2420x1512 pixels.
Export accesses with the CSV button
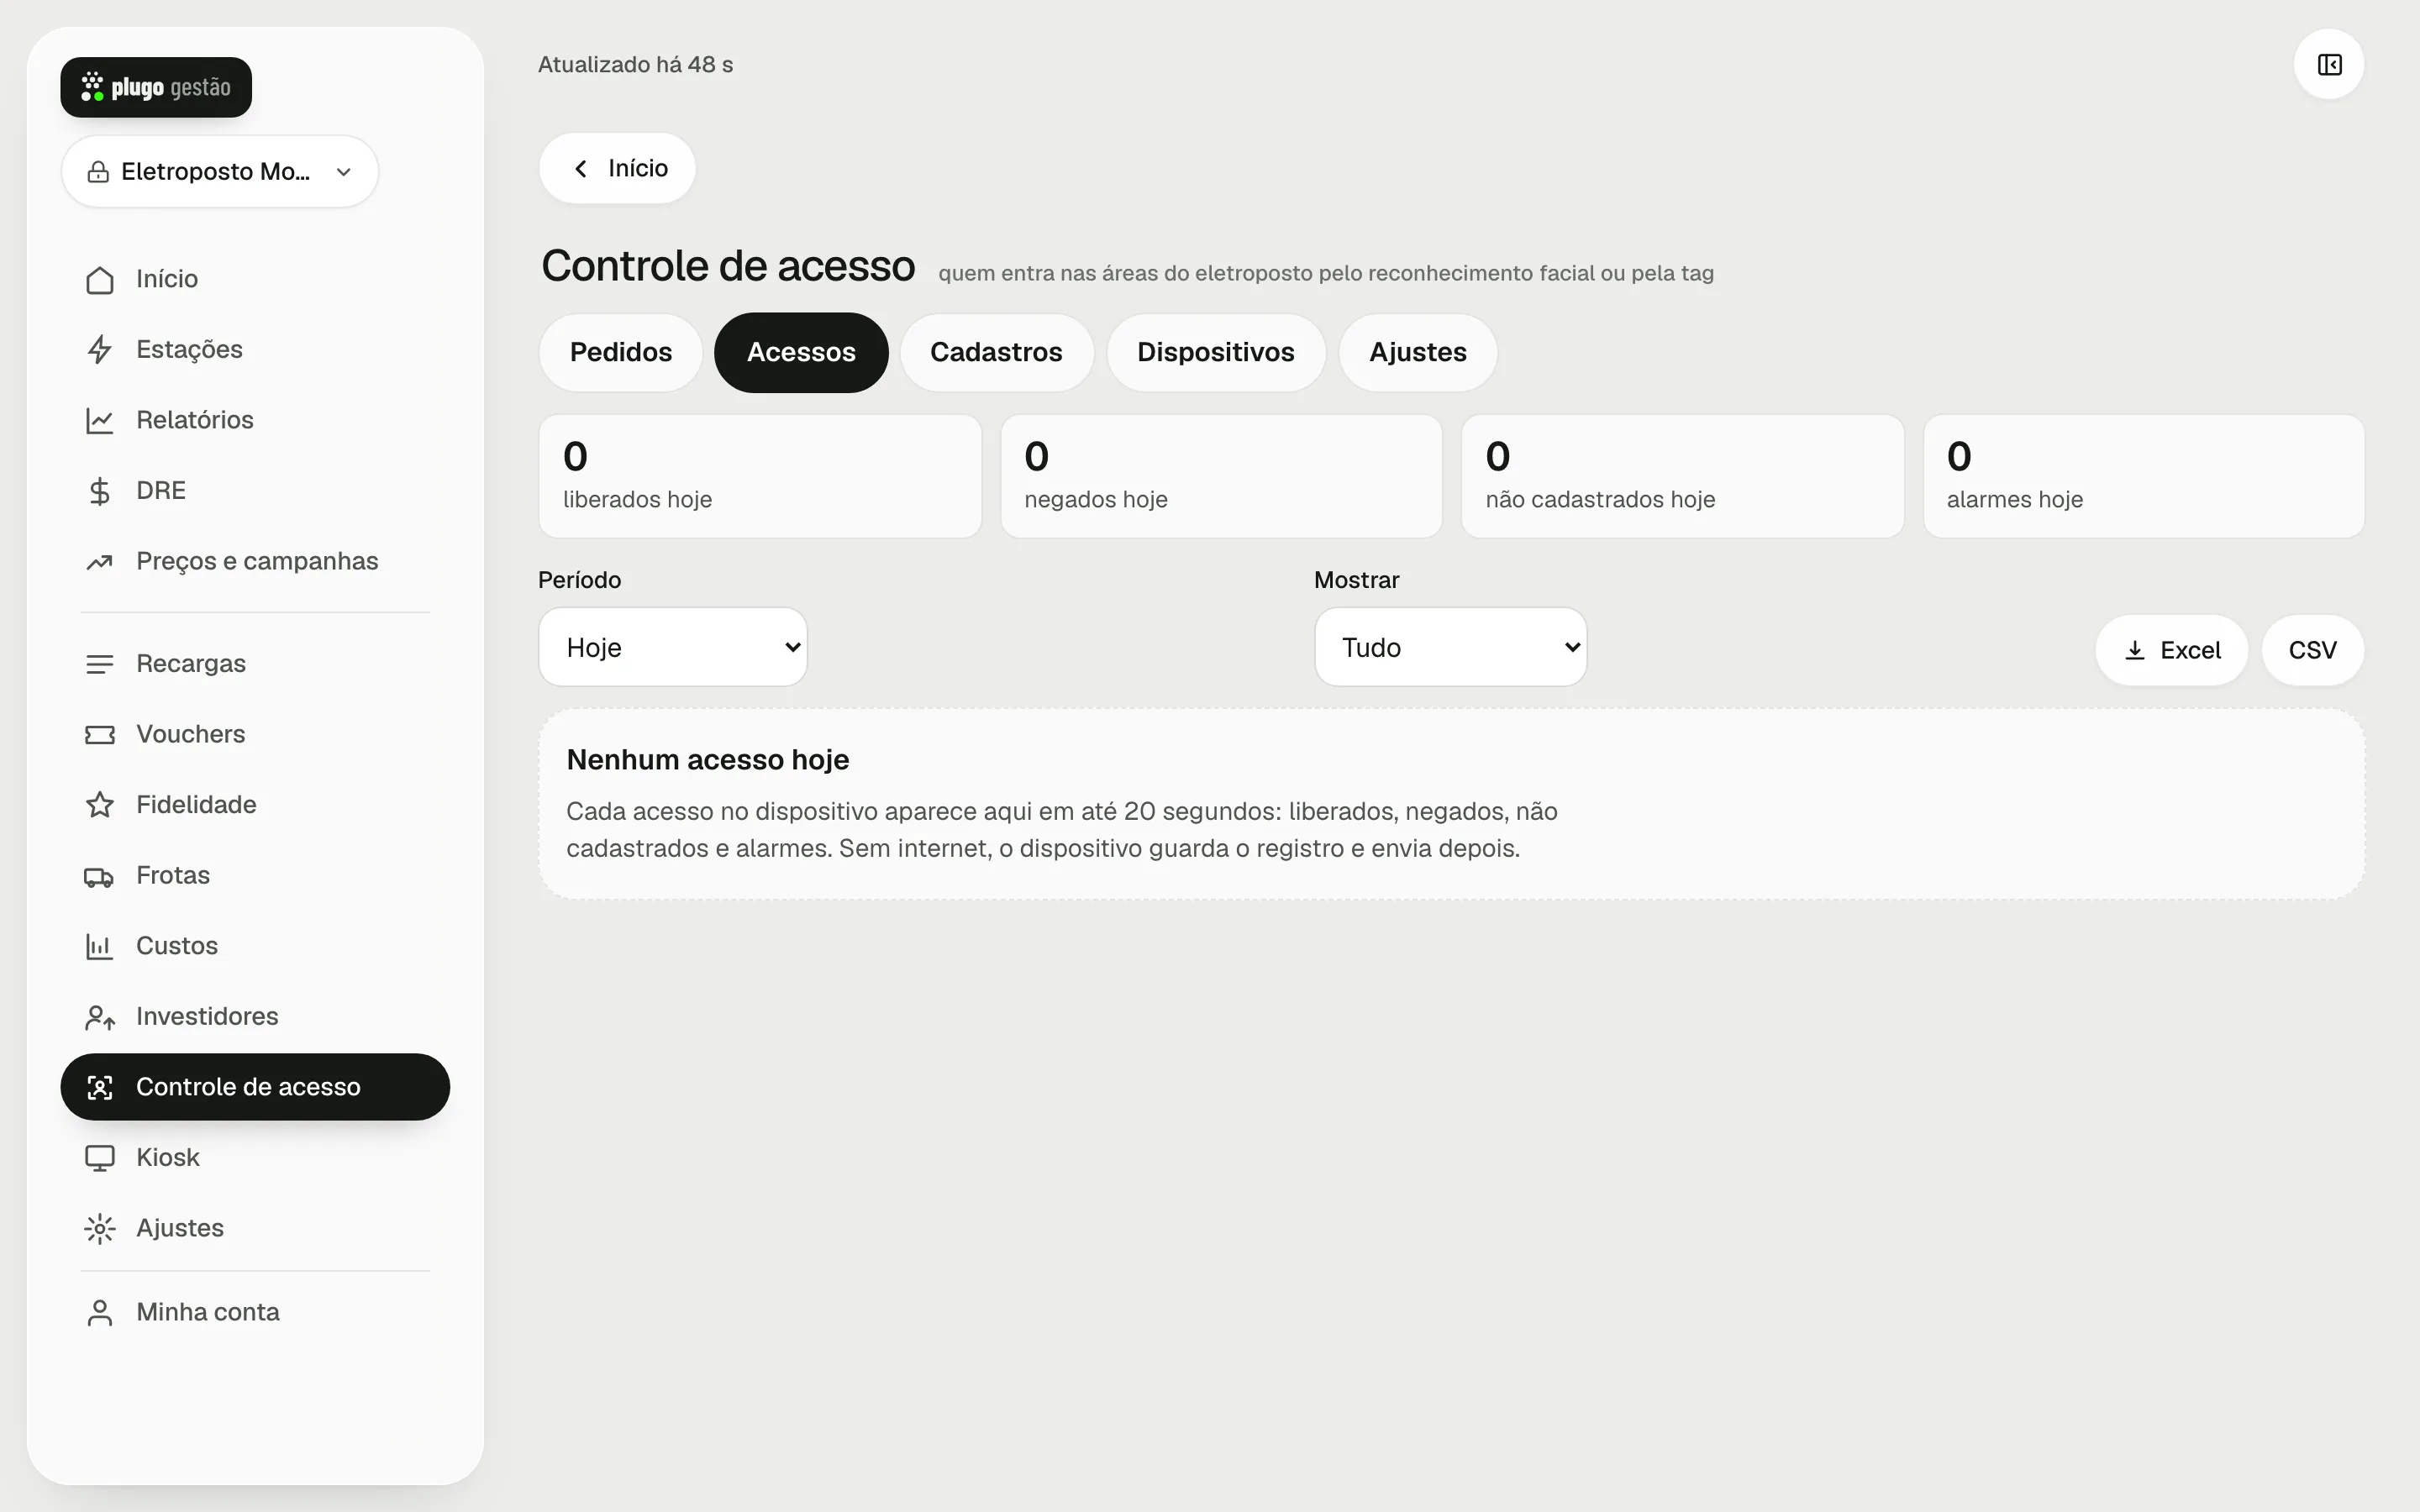[2312, 650]
